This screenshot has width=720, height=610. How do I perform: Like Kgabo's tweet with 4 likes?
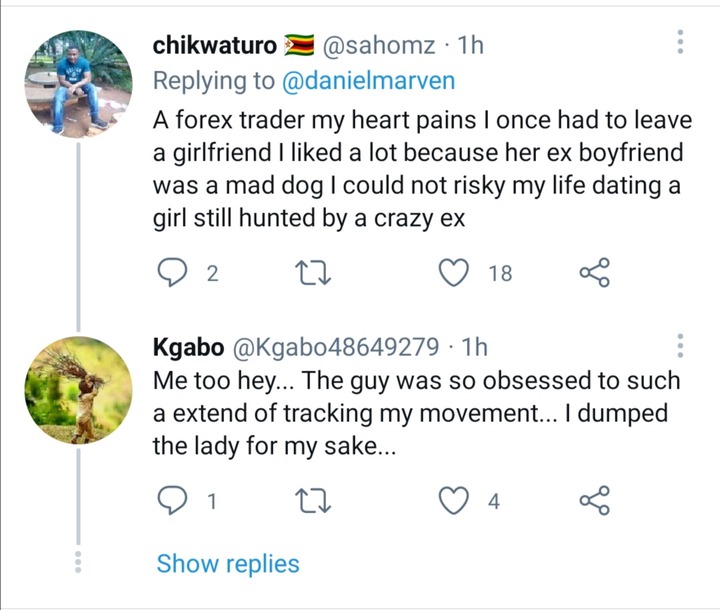454,500
